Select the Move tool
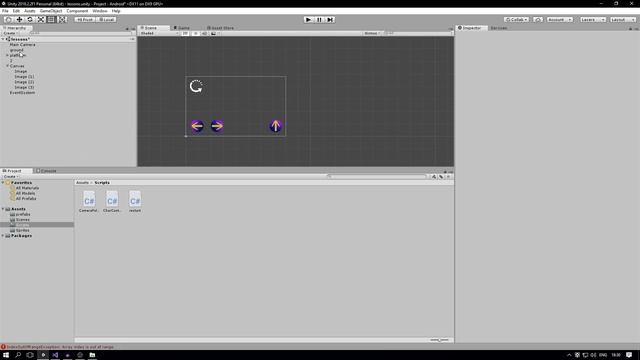Image resolution: width=640 pixels, height=360 pixels. tap(19, 20)
